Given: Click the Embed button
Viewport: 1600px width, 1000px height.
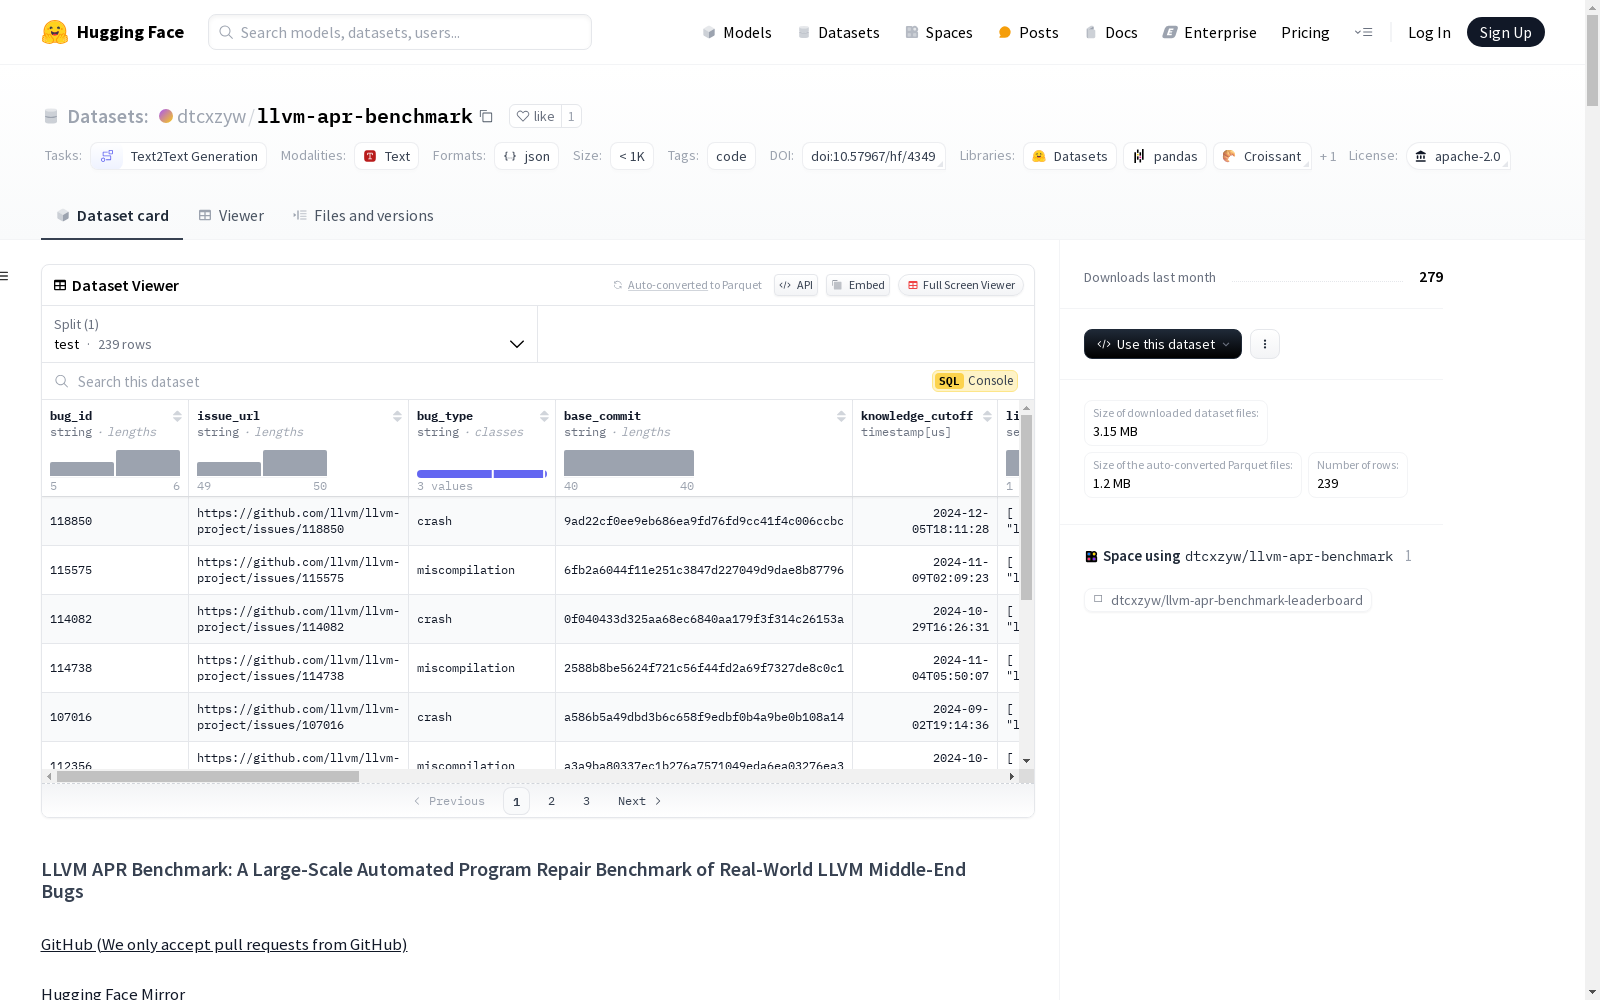Looking at the screenshot, I should click(858, 285).
